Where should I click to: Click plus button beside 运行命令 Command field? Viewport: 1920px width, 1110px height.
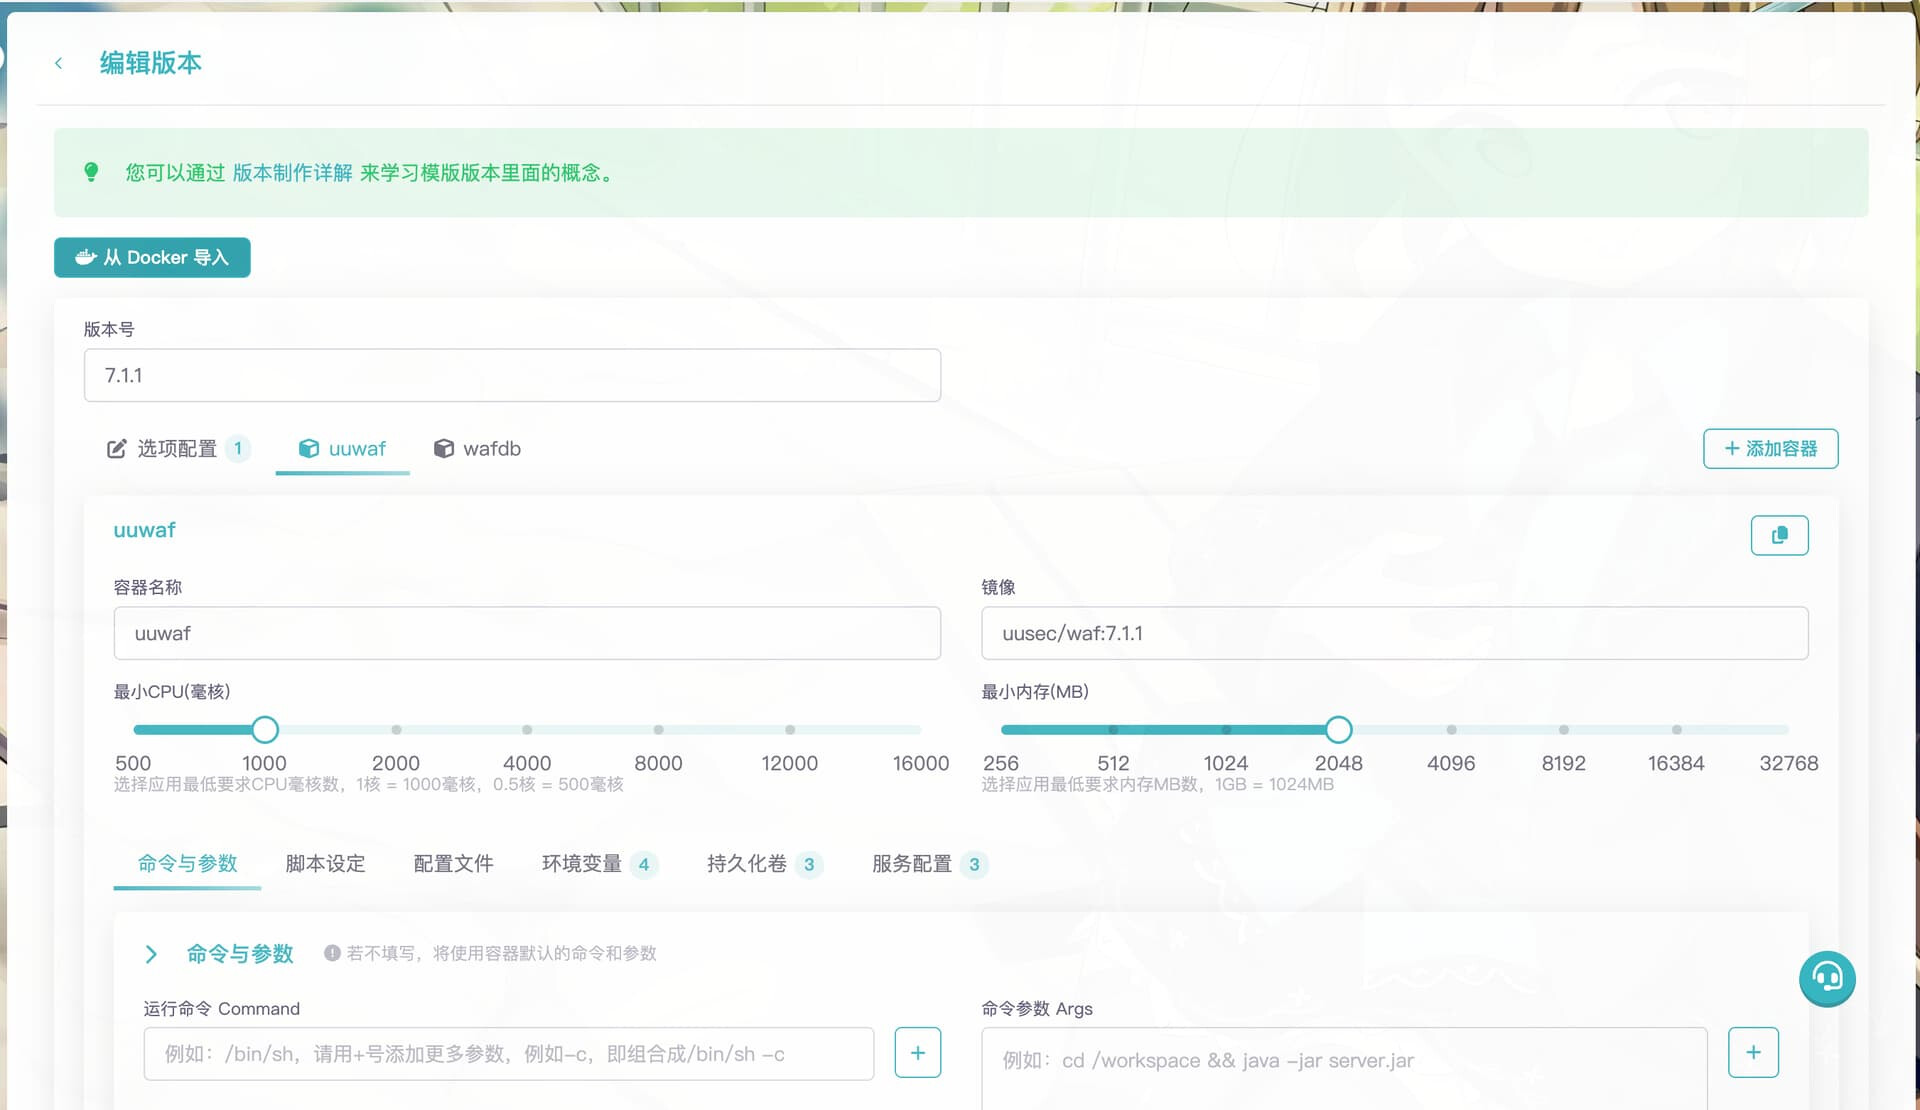[917, 1052]
